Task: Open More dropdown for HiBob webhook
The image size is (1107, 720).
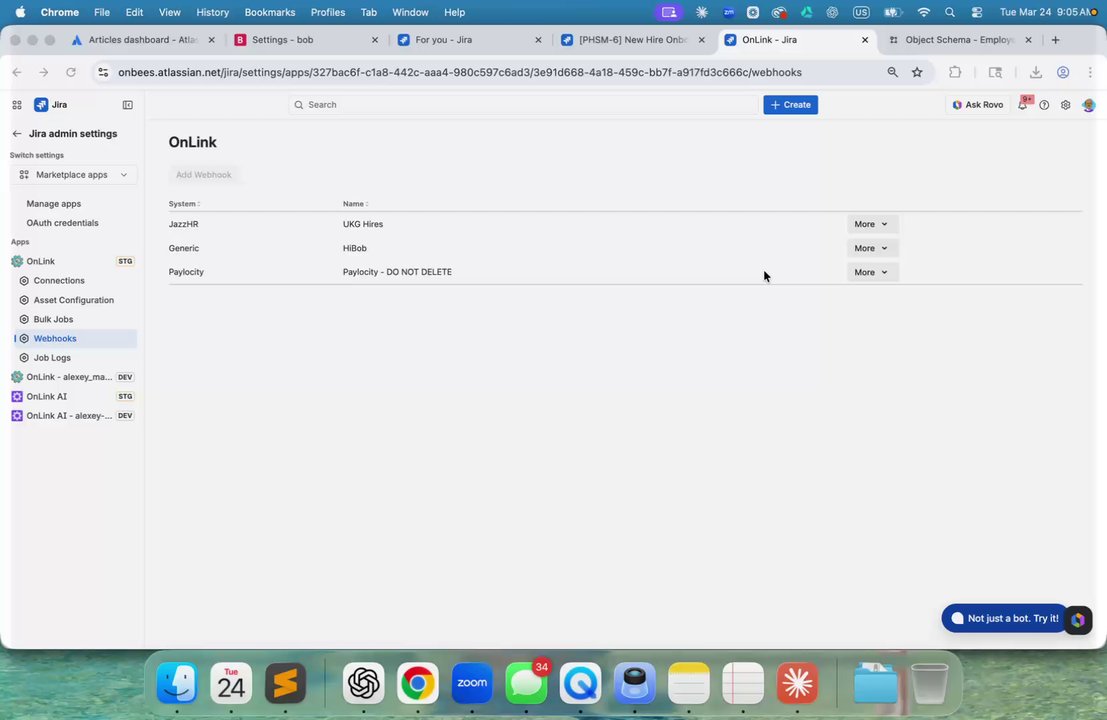Action: point(871,248)
